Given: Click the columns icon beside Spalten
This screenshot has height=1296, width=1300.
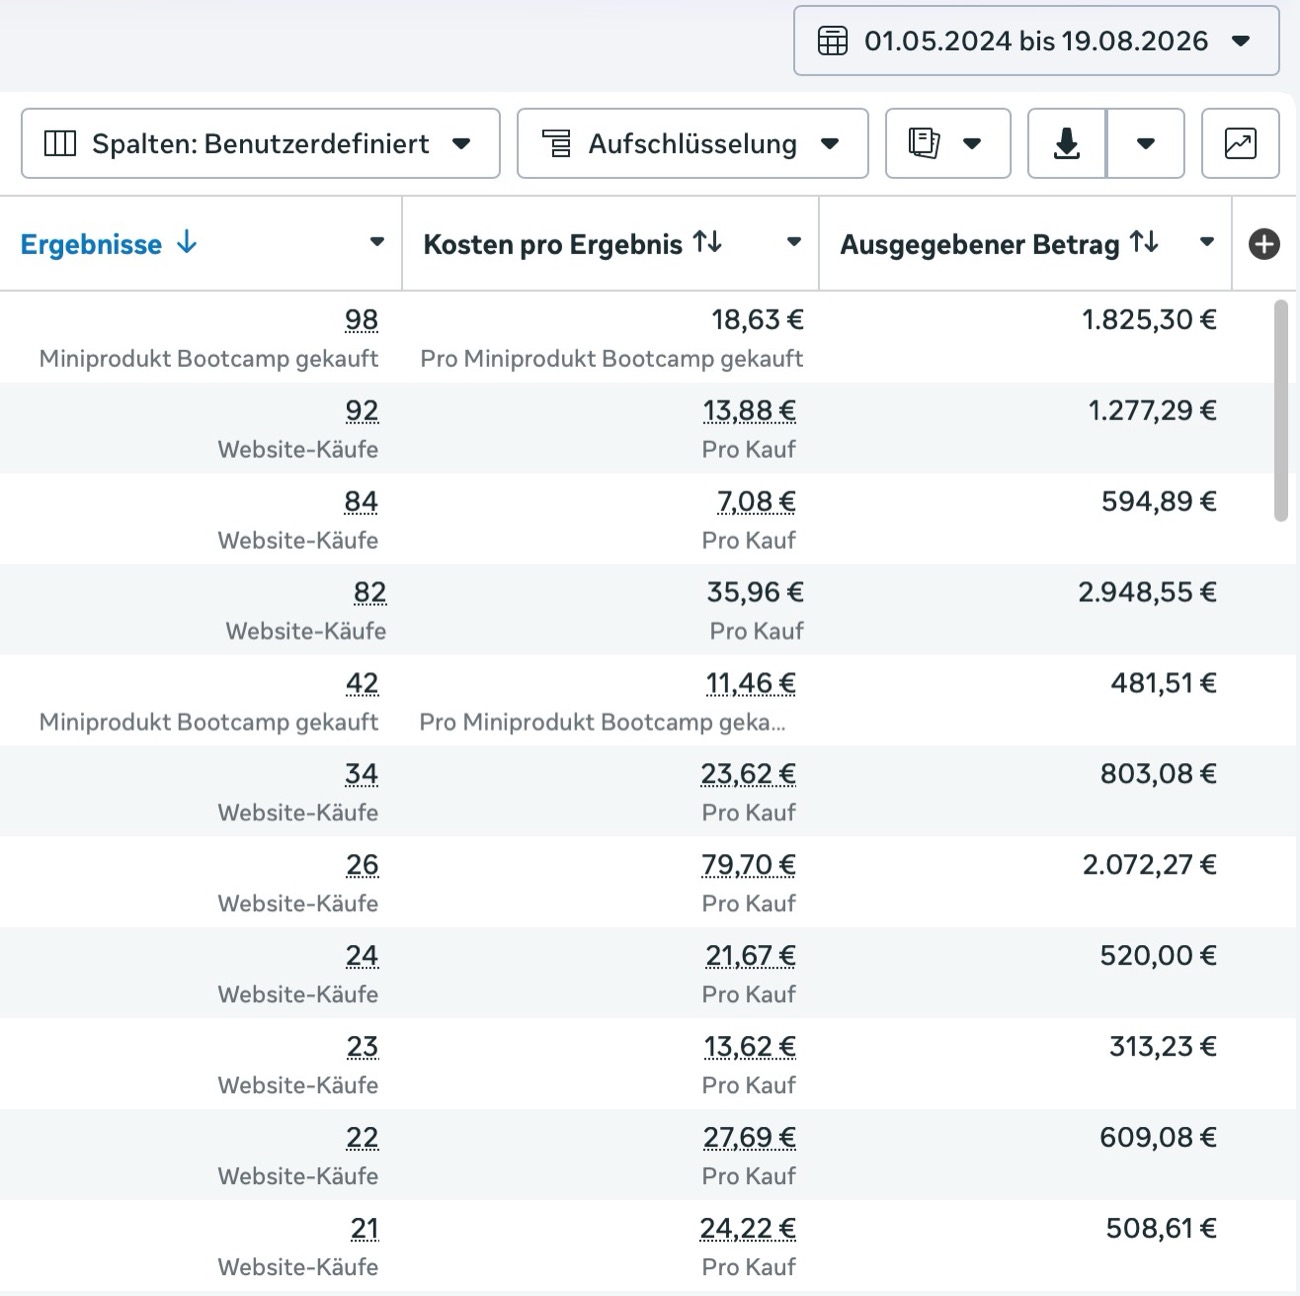Looking at the screenshot, I should [60, 144].
